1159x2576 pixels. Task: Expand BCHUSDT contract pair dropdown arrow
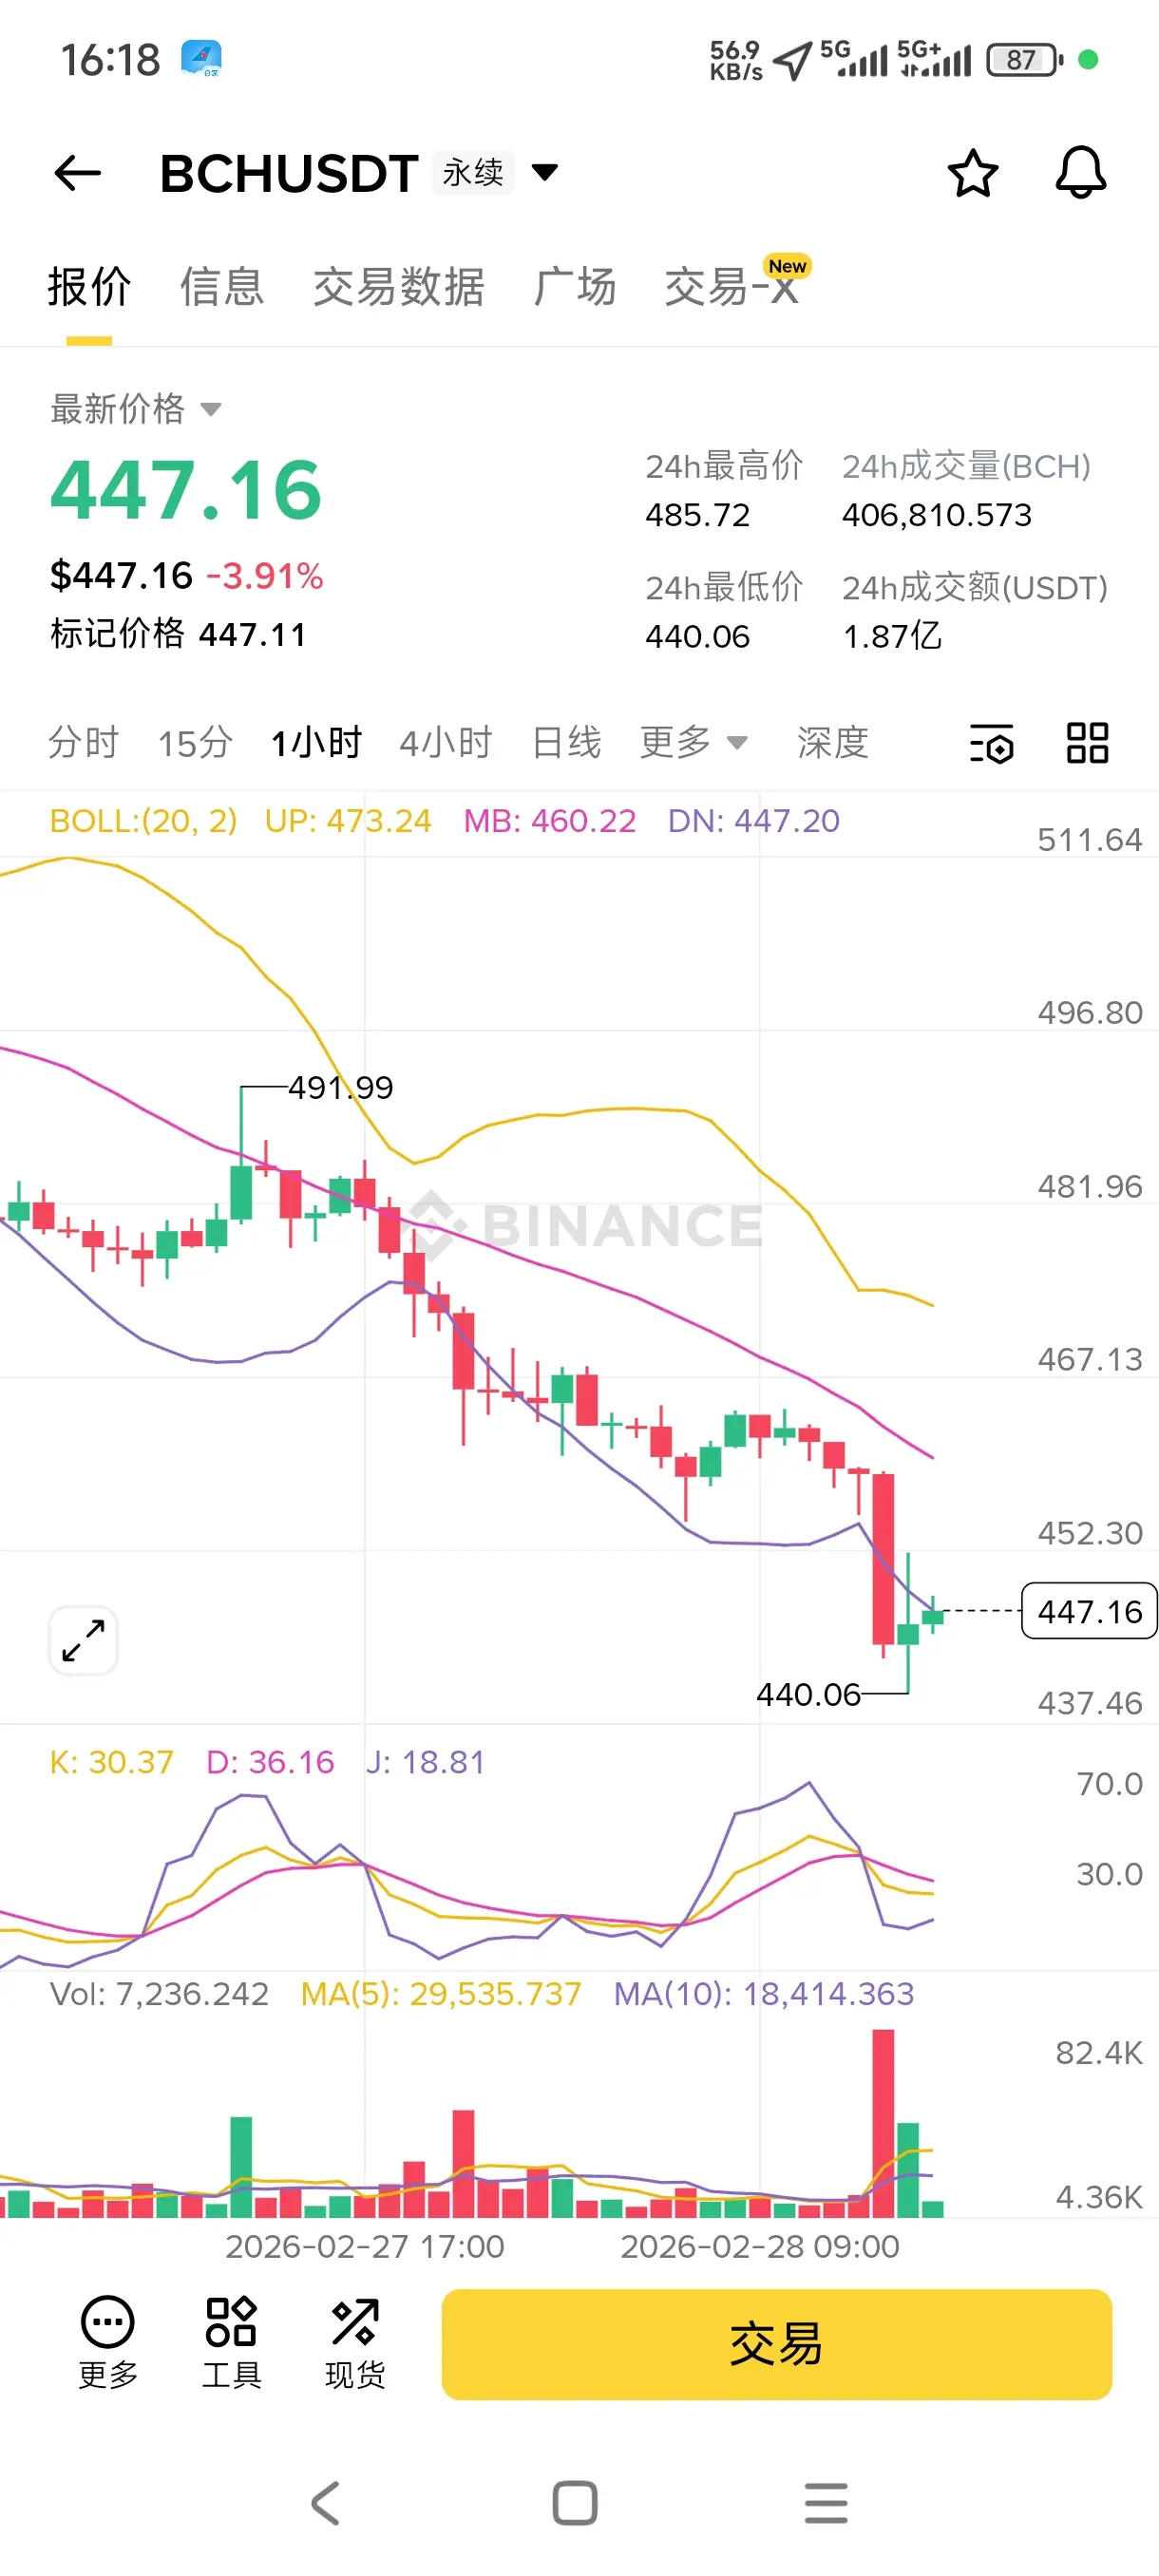[545, 172]
